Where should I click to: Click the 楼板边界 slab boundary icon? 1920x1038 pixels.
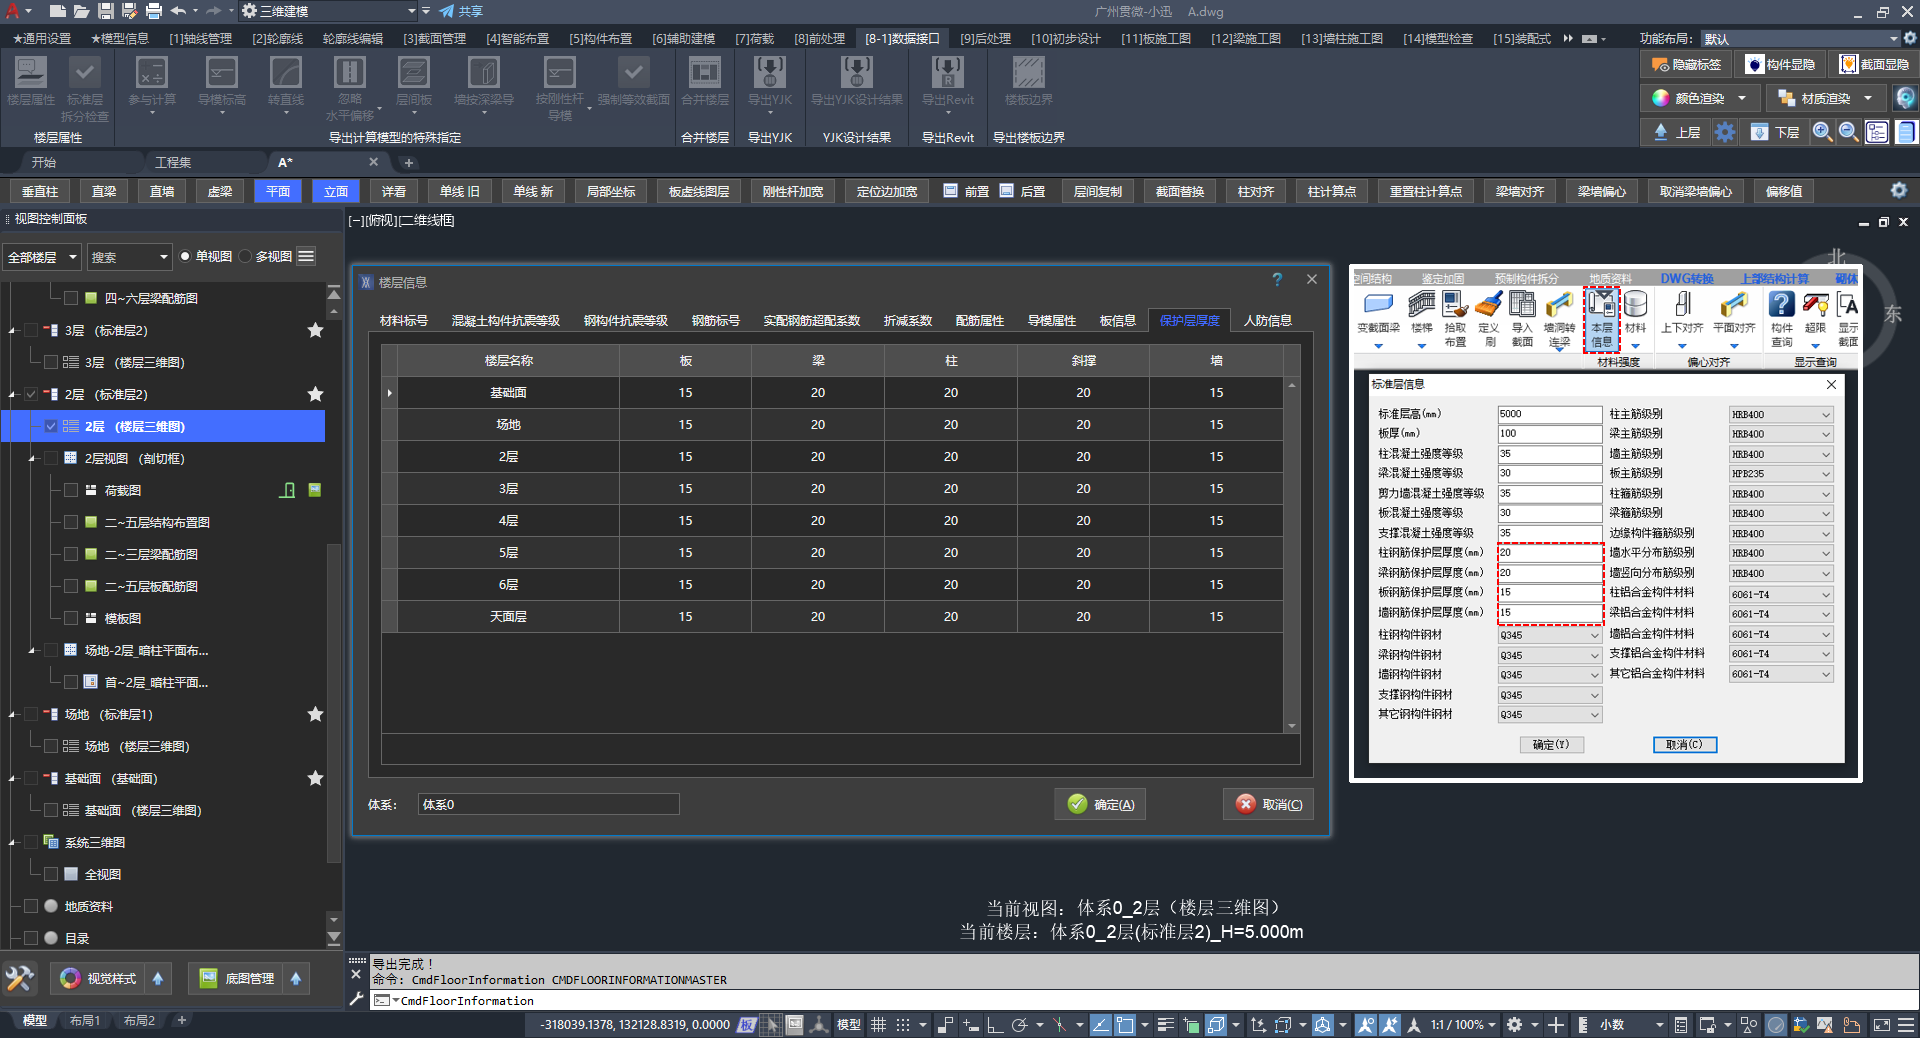(1028, 73)
